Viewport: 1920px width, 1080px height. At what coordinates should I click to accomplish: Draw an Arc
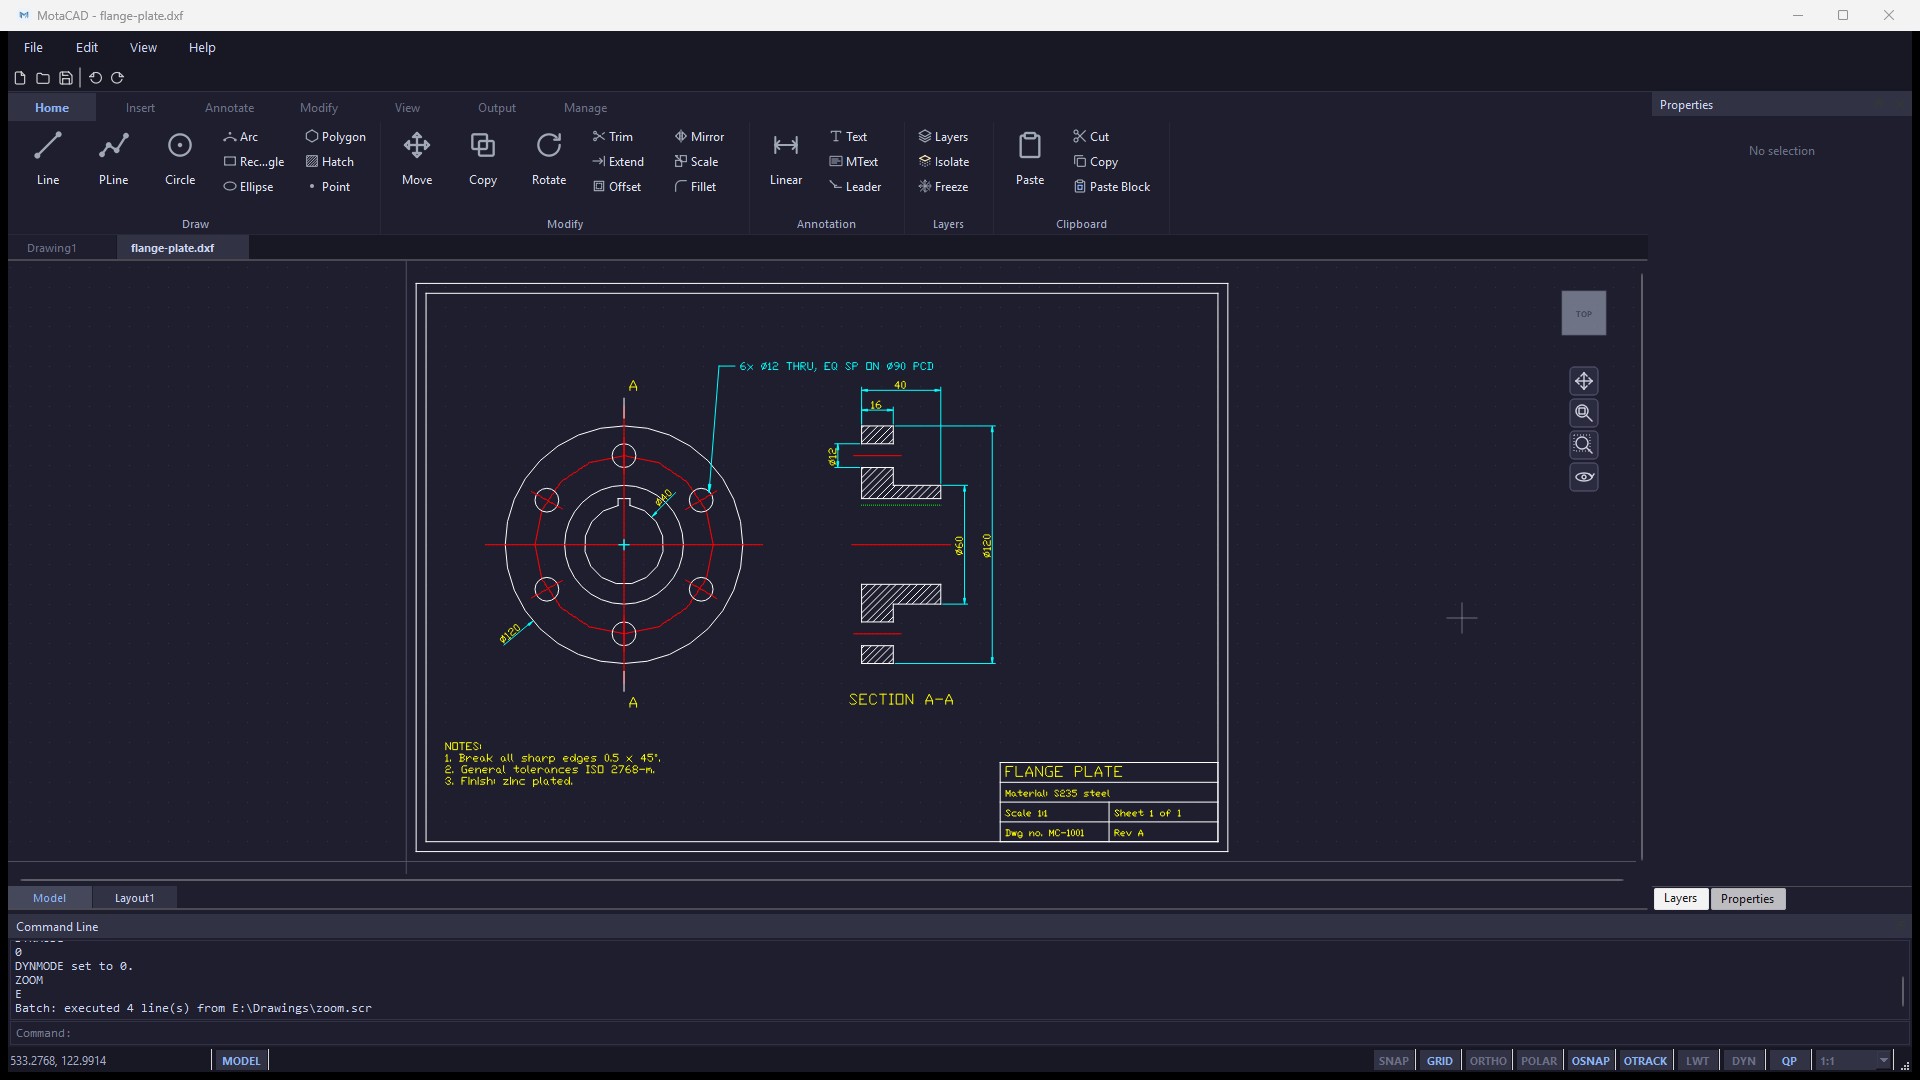(241, 137)
